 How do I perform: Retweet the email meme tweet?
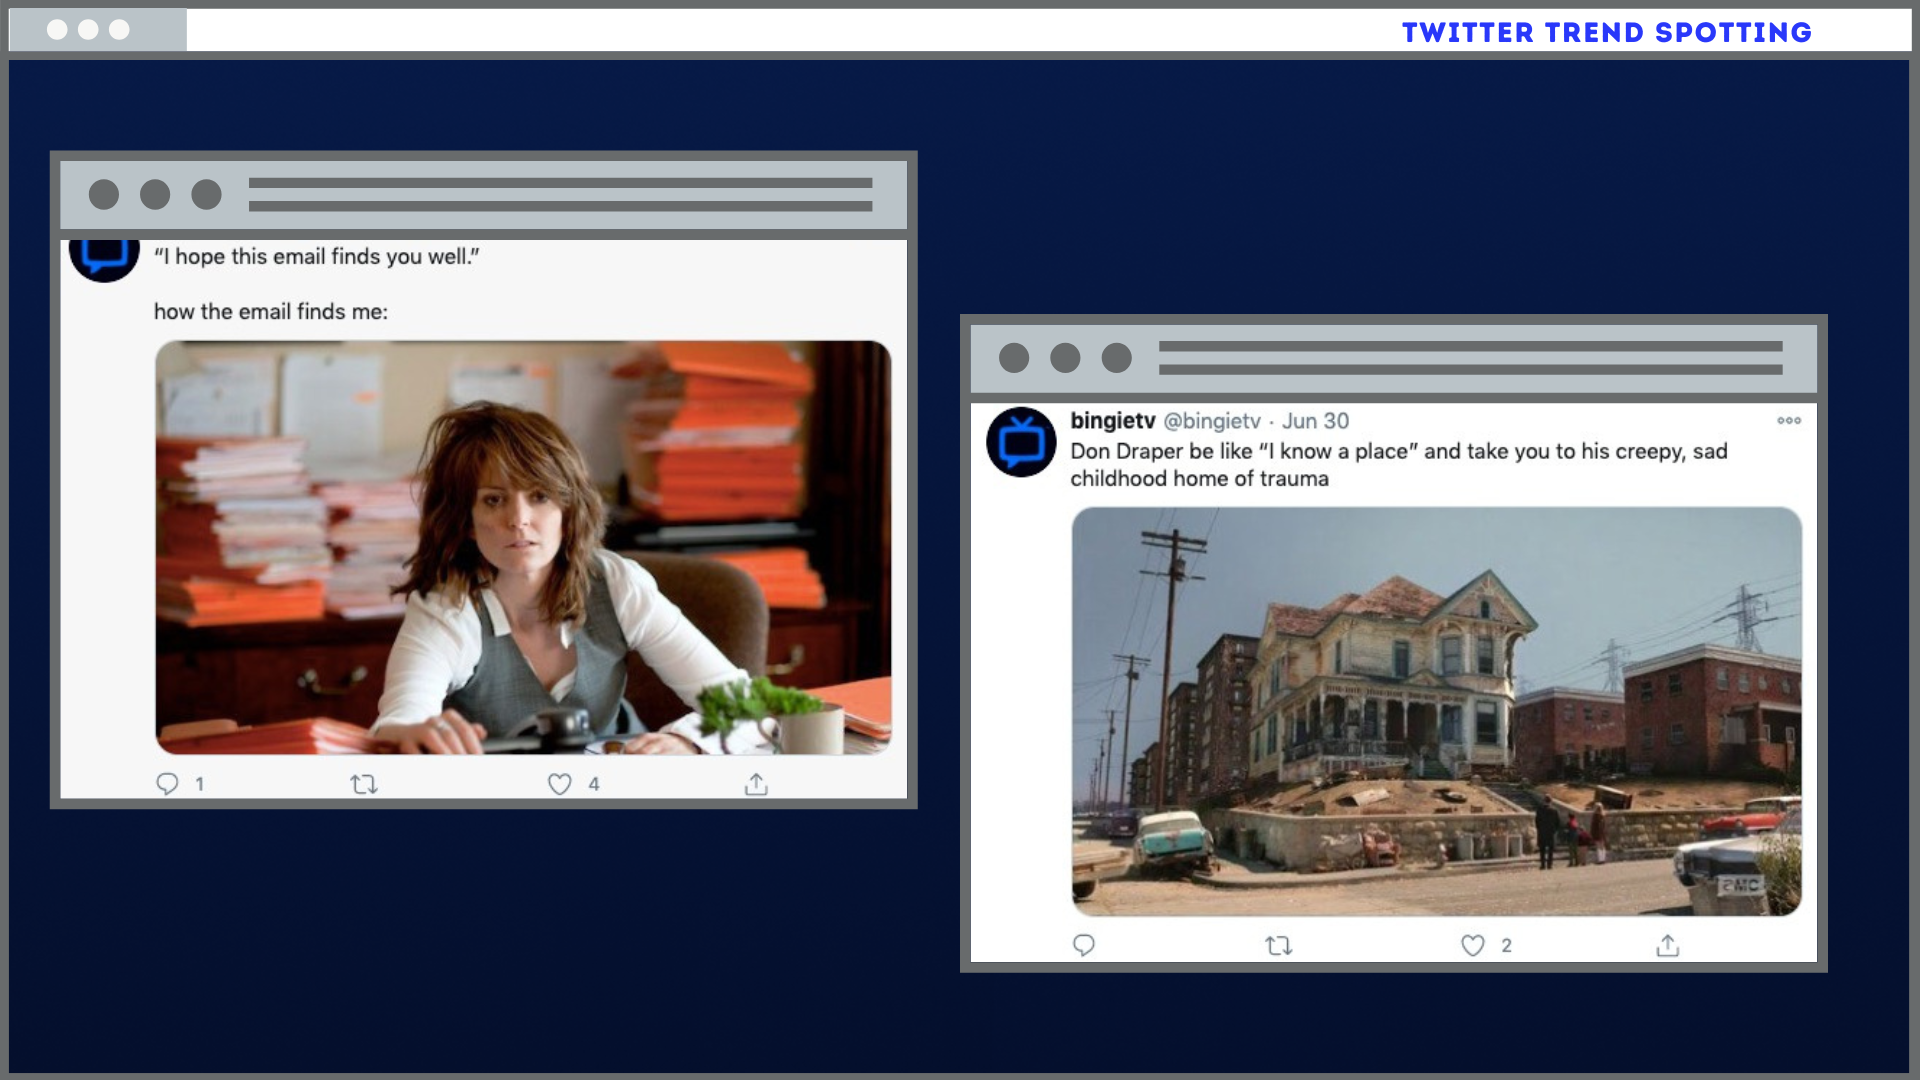point(364,785)
